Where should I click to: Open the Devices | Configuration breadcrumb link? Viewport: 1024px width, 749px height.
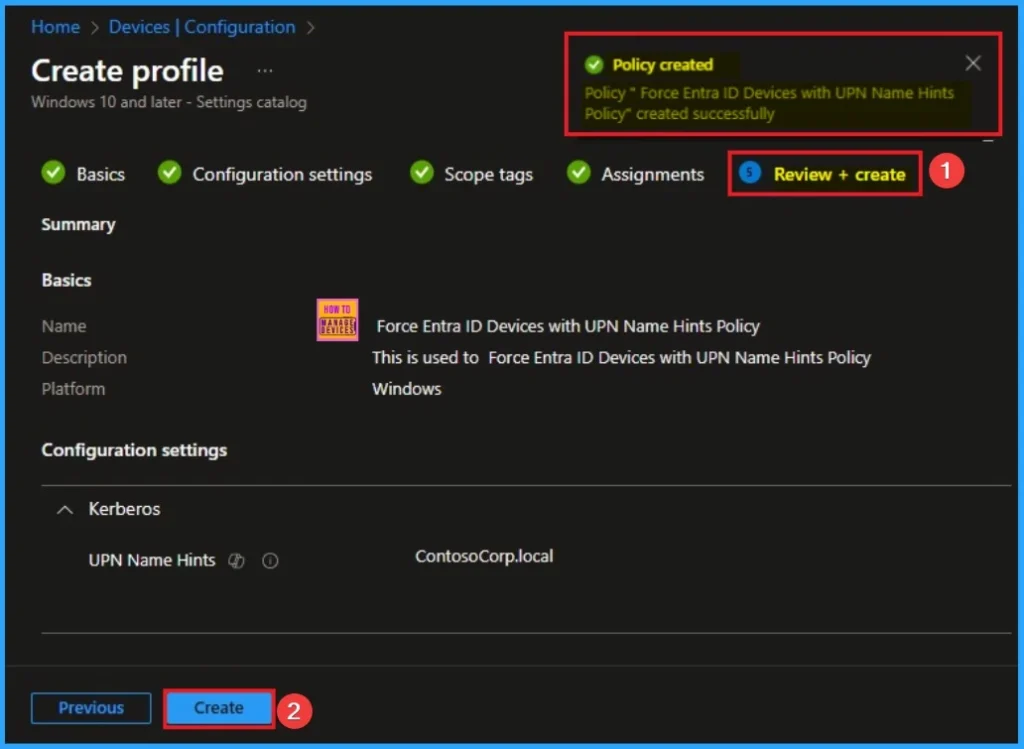coord(202,27)
